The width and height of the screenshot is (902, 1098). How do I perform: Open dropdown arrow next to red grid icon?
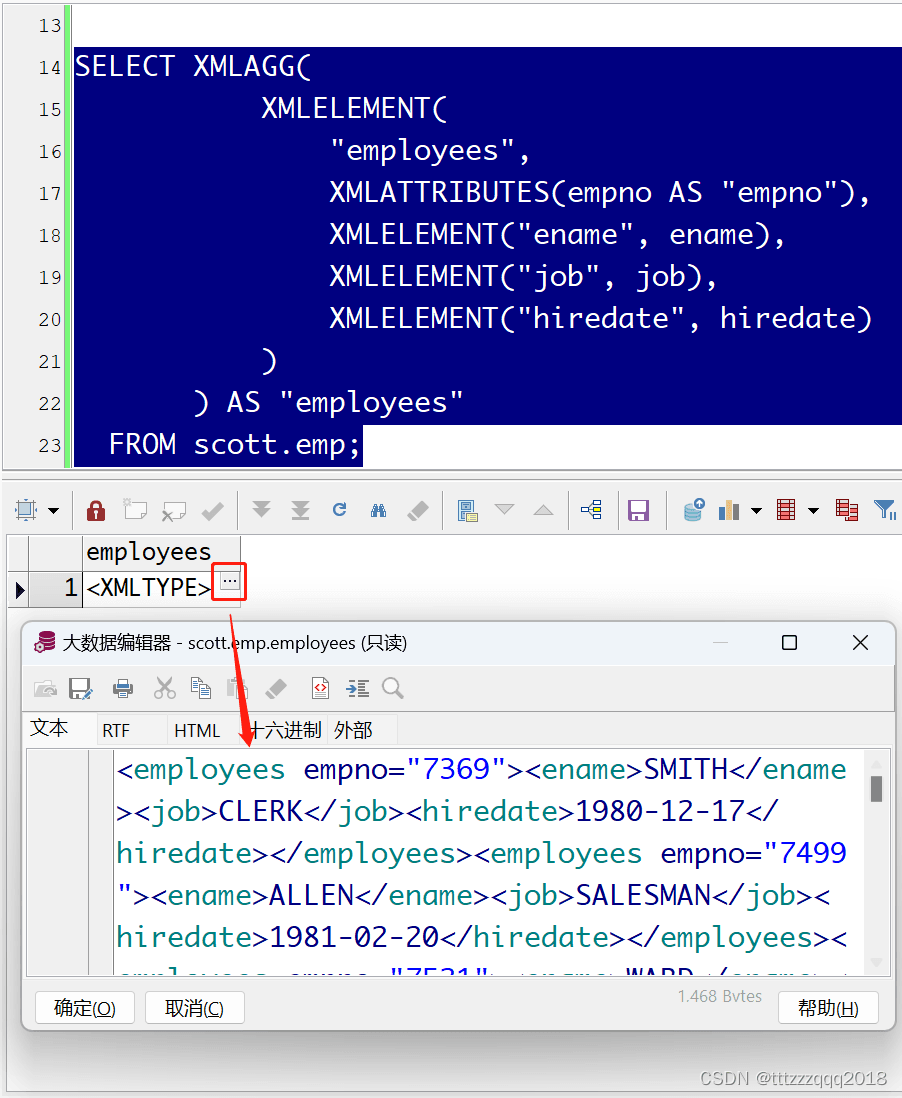tap(813, 510)
